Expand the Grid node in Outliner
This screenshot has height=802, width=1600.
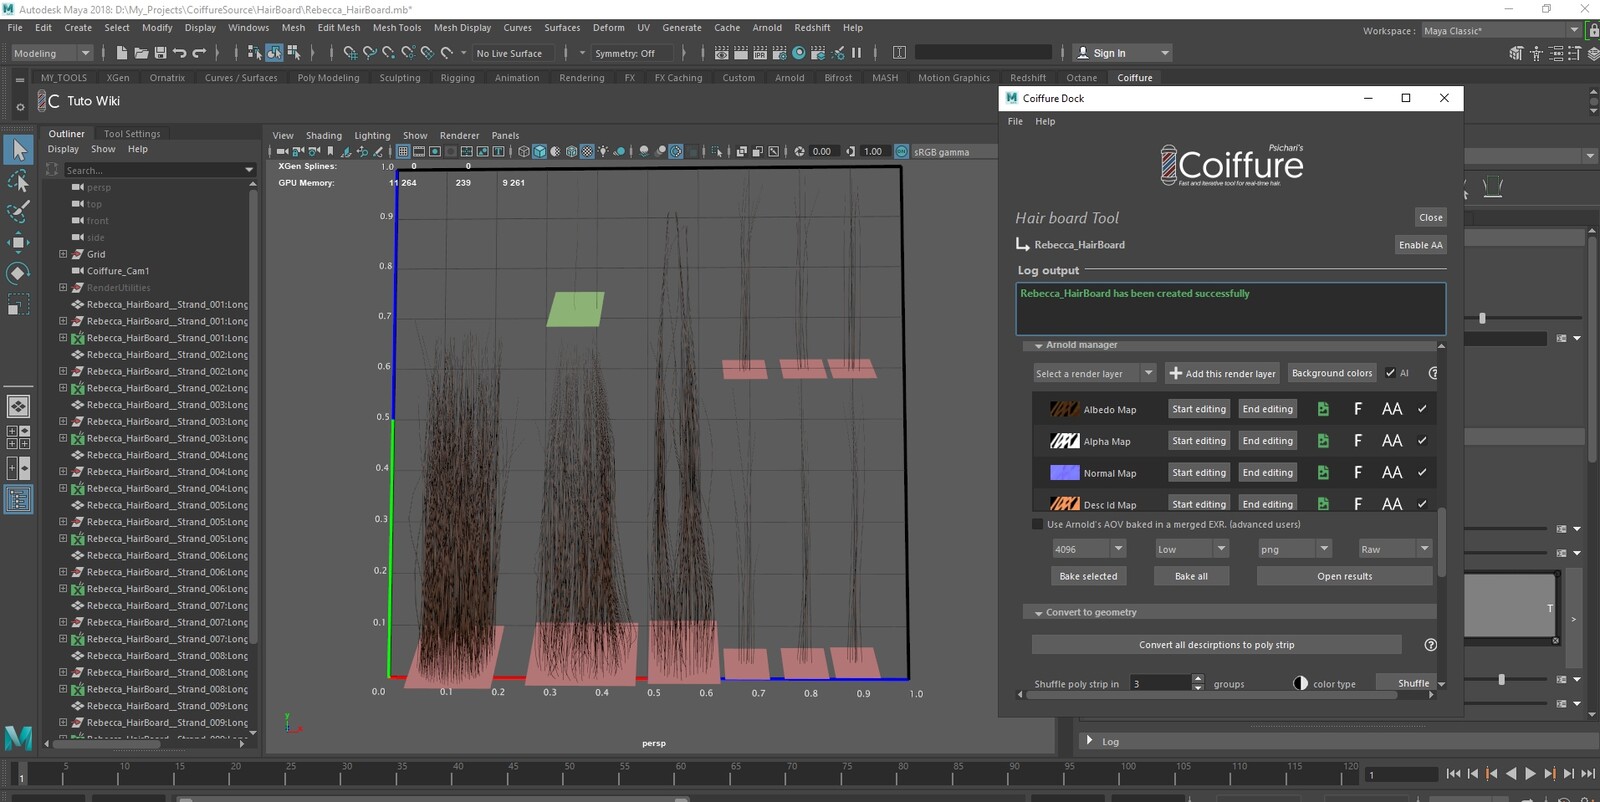pyautogui.click(x=63, y=254)
